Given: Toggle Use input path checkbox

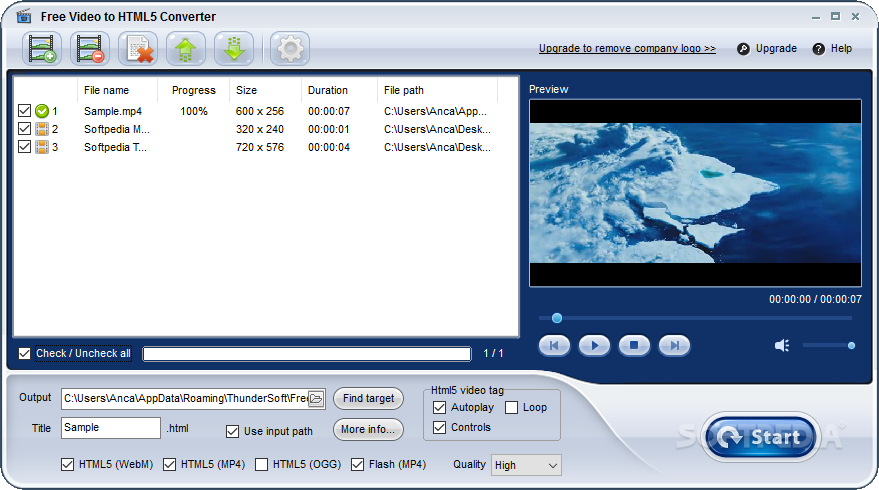Looking at the screenshot, I should tap(232, 431).
